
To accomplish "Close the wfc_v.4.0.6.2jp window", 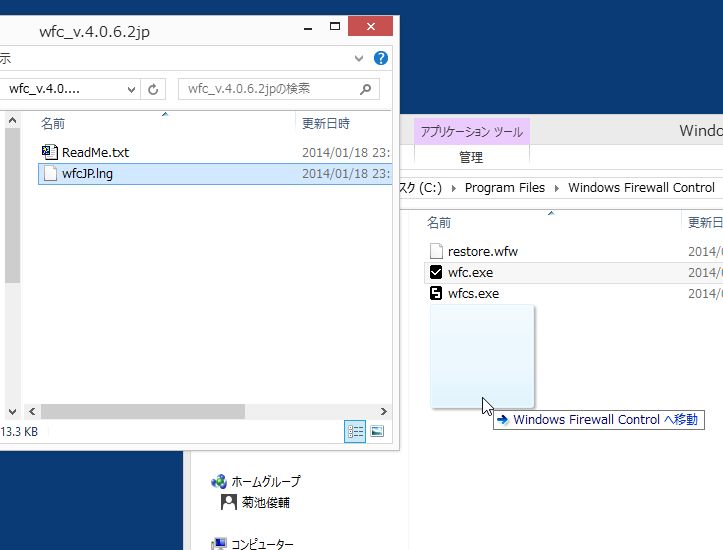I will coord(370,26).
